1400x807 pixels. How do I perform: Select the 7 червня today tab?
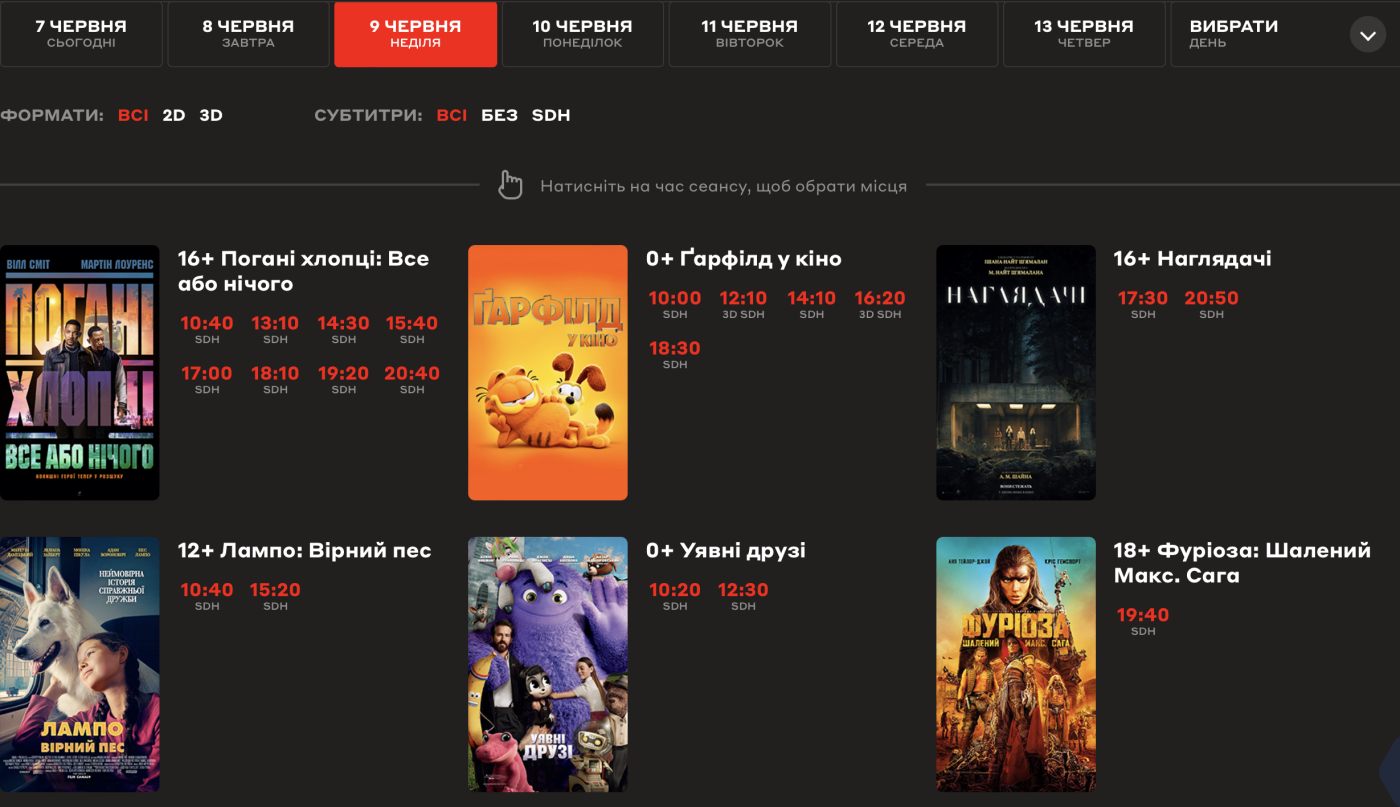point(81,34)
